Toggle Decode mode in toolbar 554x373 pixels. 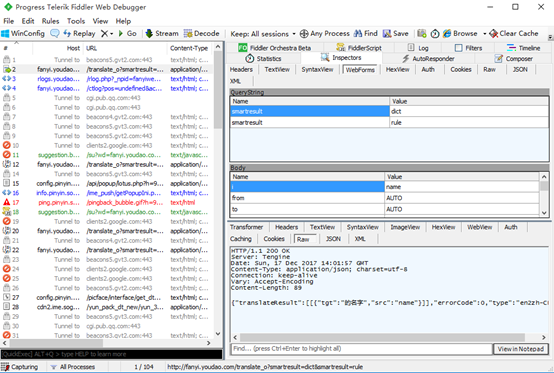(x=202, y=34)
